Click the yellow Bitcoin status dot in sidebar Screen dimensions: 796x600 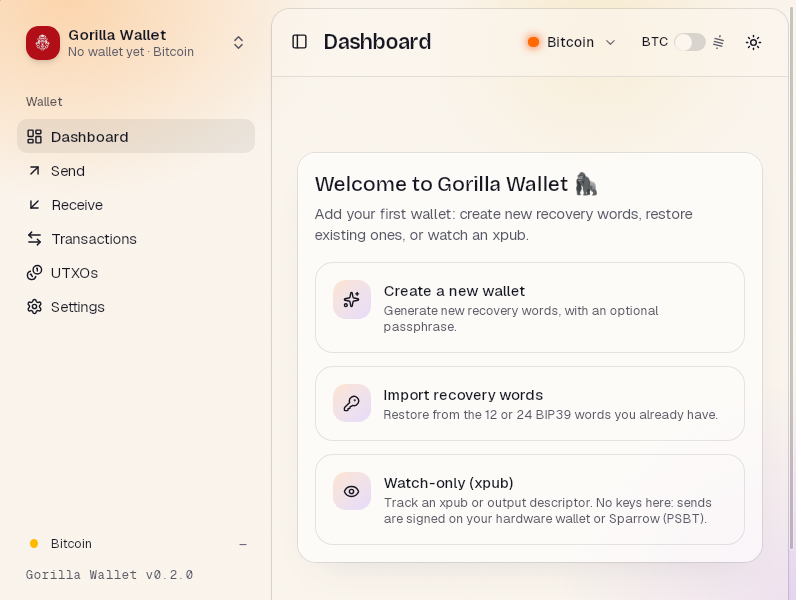[x=34, y=544]
